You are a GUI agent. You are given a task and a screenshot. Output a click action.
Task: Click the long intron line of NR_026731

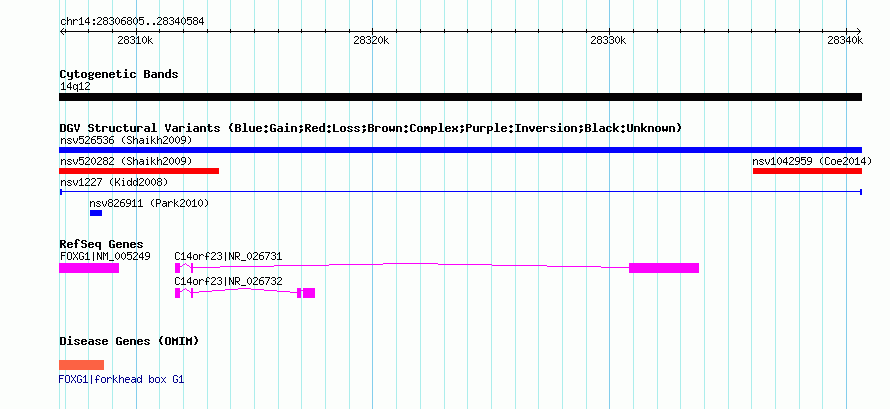point(411,265)
